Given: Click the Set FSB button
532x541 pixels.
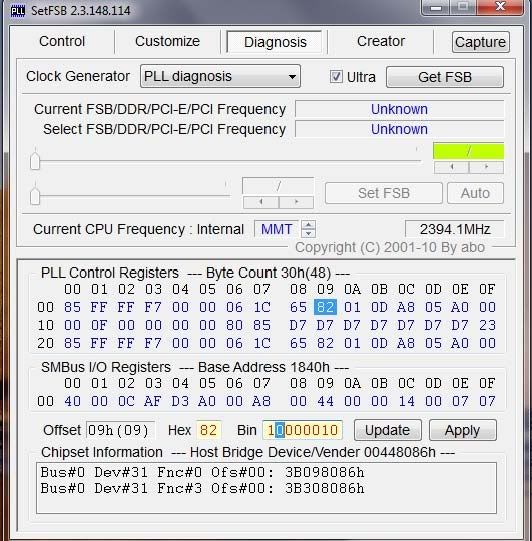Looking at the screenshot, I should pyautogui.click(x=384, y=193).
